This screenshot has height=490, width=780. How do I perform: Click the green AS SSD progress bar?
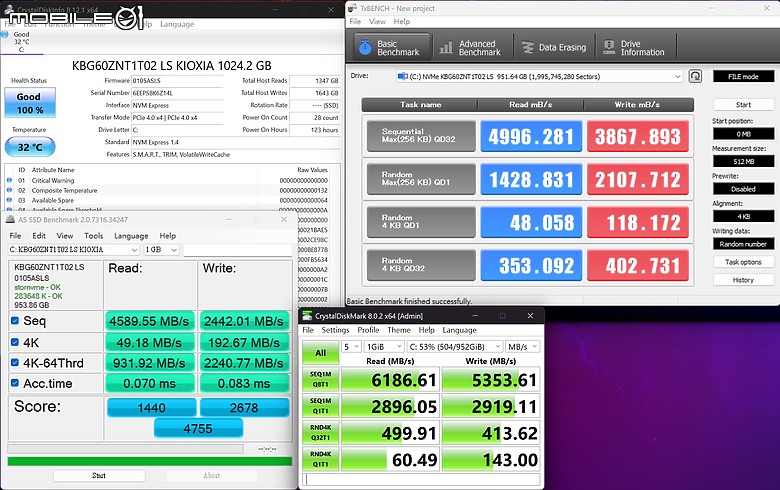click(150, 461)
